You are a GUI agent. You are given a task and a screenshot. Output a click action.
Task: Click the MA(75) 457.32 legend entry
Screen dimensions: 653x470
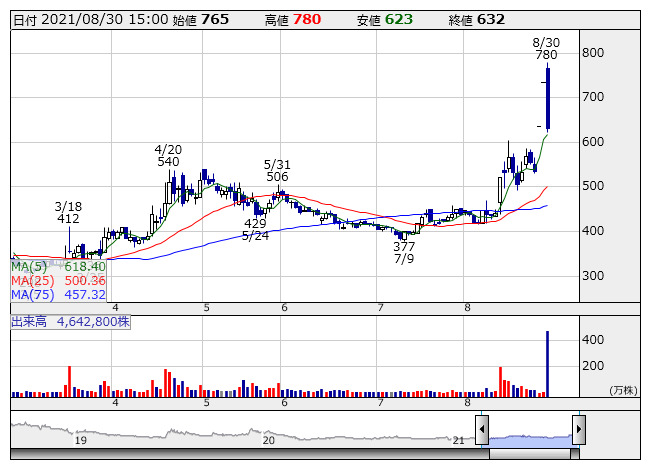click(x=58, y=295)
